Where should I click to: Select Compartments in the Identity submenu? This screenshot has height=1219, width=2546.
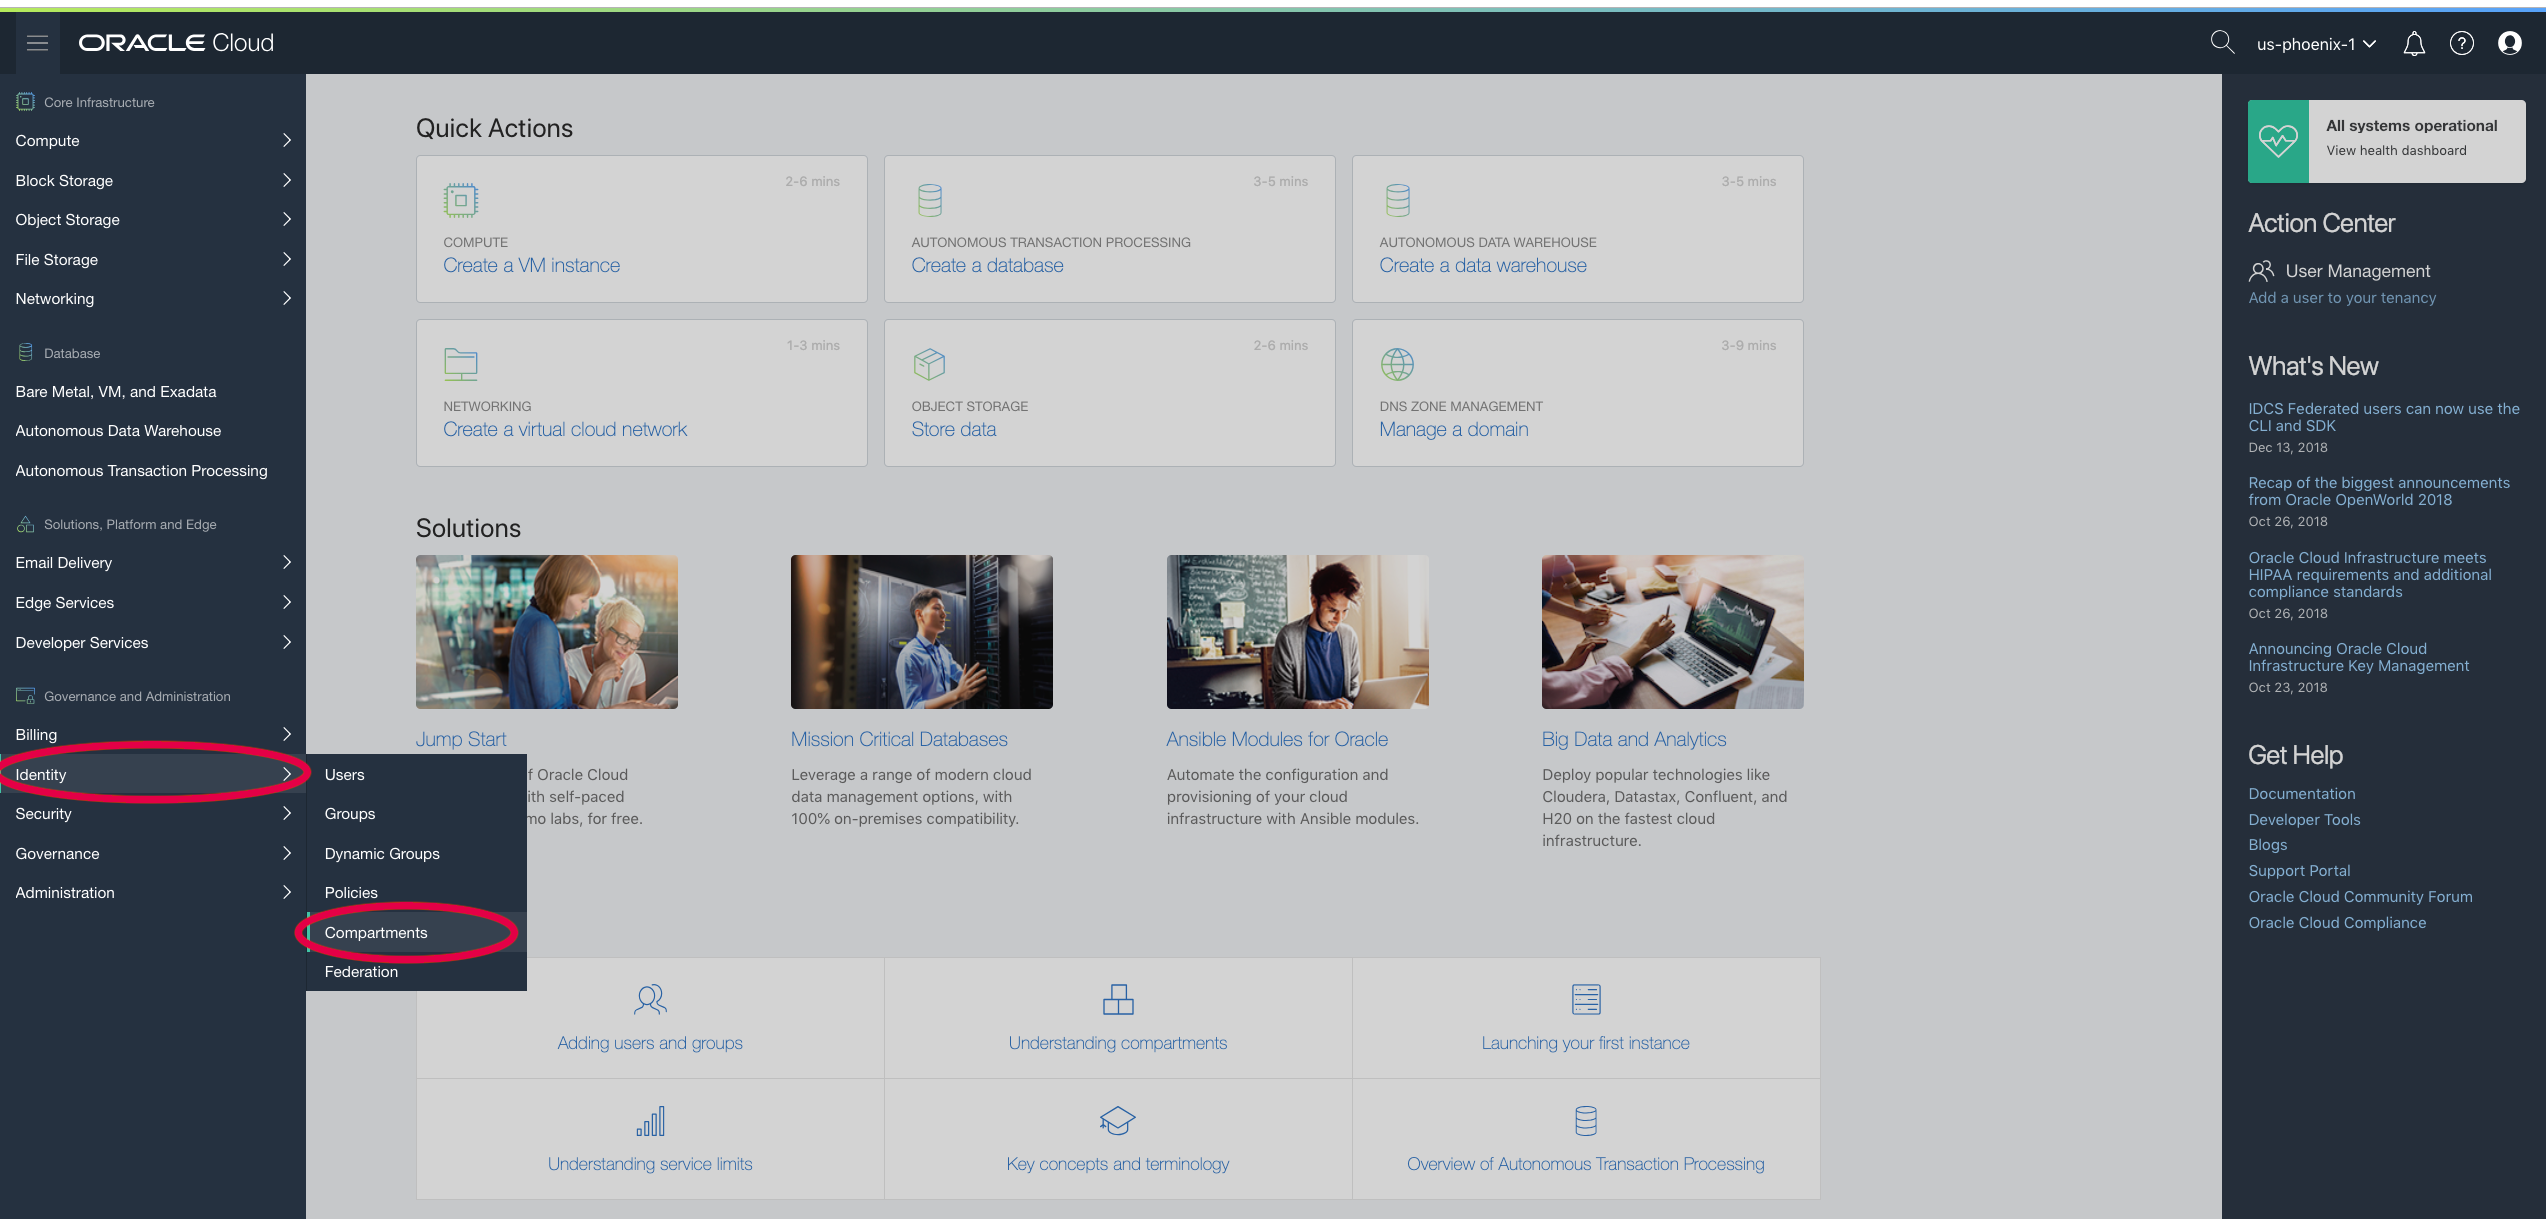[x=376, y=932]
